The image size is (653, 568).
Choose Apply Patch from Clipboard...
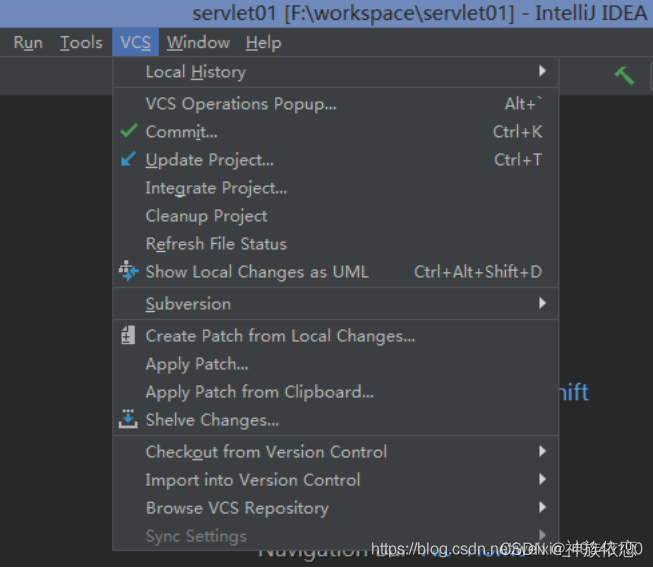click(x=336, y=392)
